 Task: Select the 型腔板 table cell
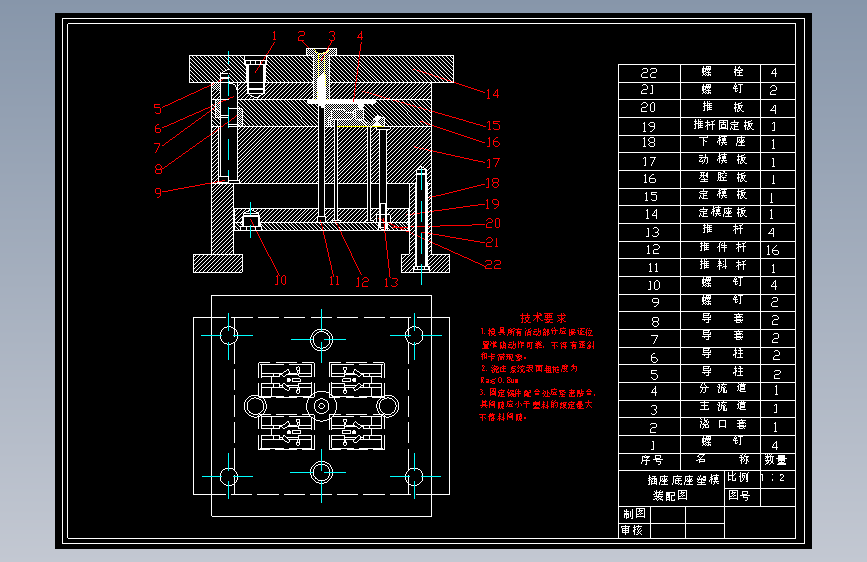point(720,178)
